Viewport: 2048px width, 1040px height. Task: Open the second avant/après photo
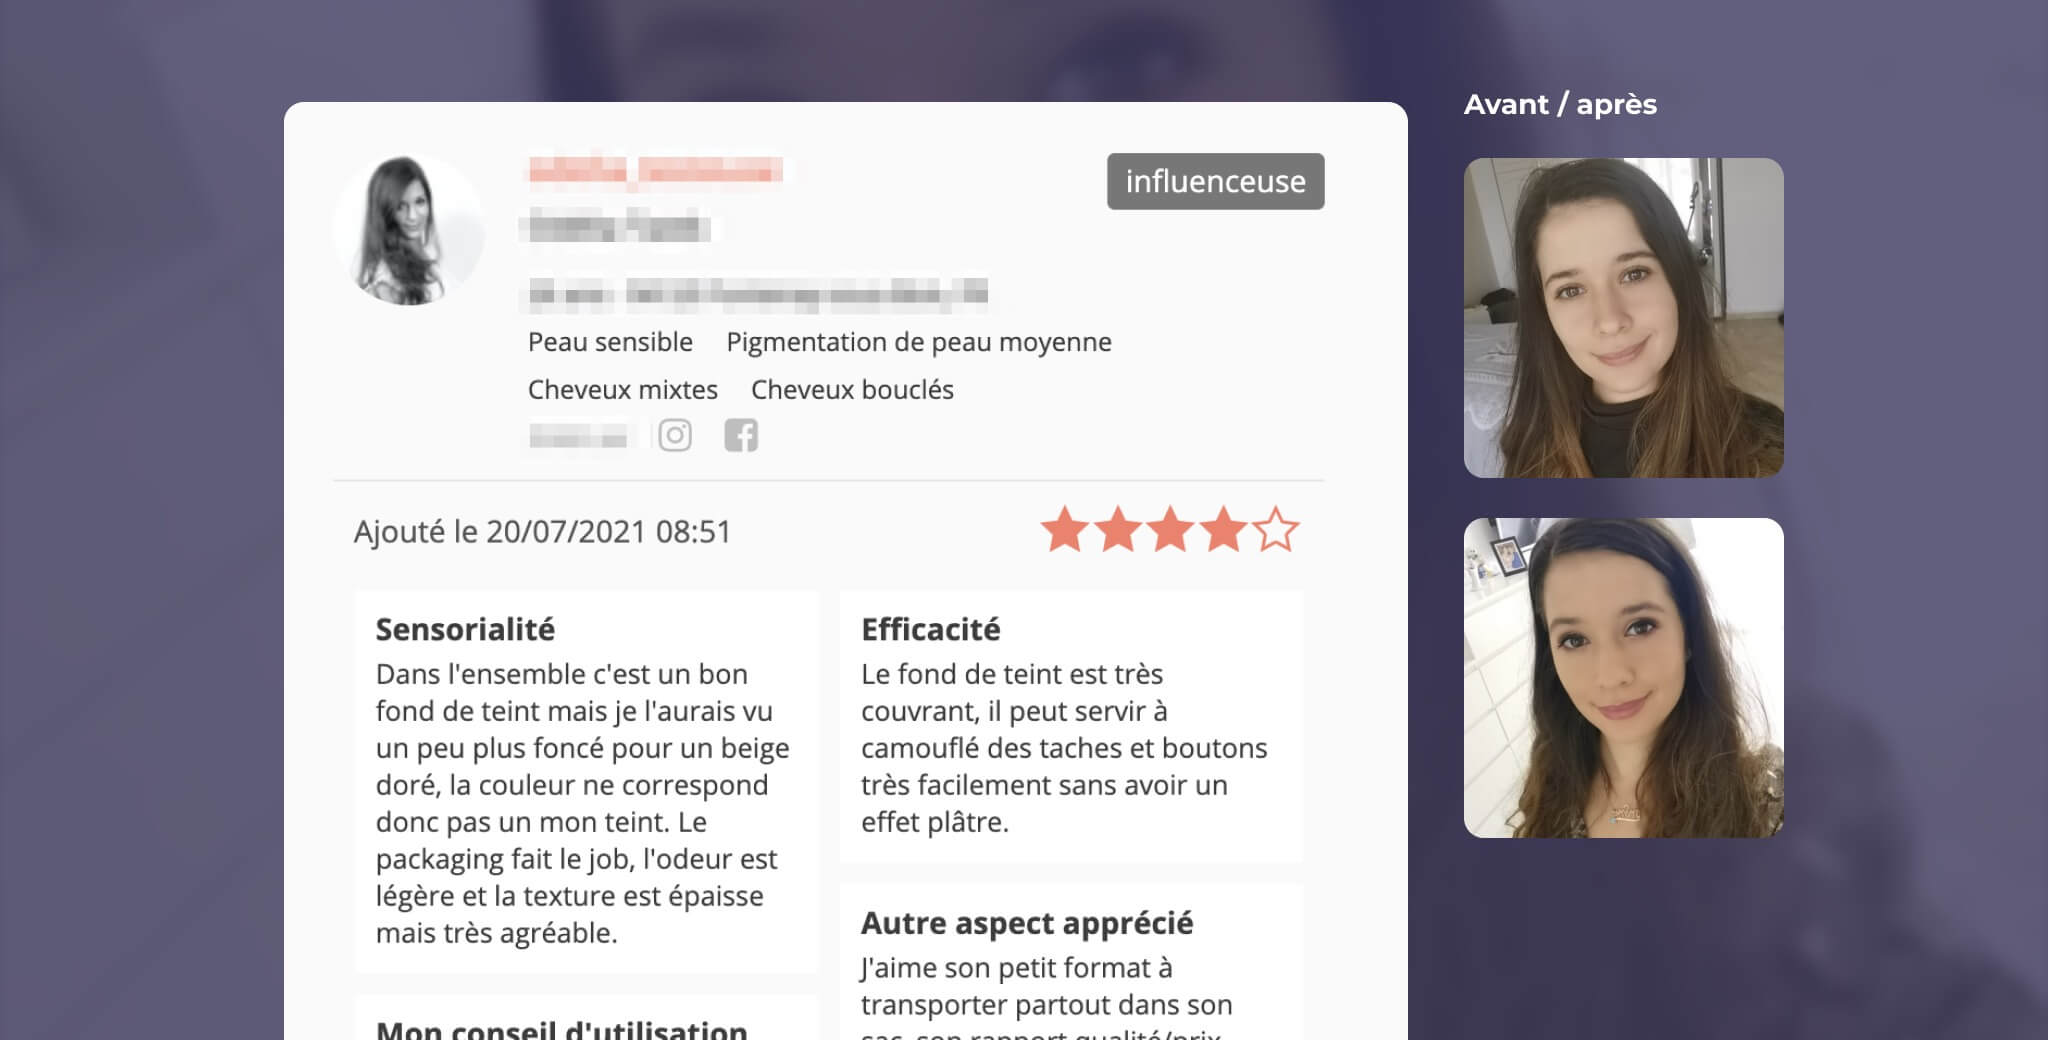(1623, 677)
